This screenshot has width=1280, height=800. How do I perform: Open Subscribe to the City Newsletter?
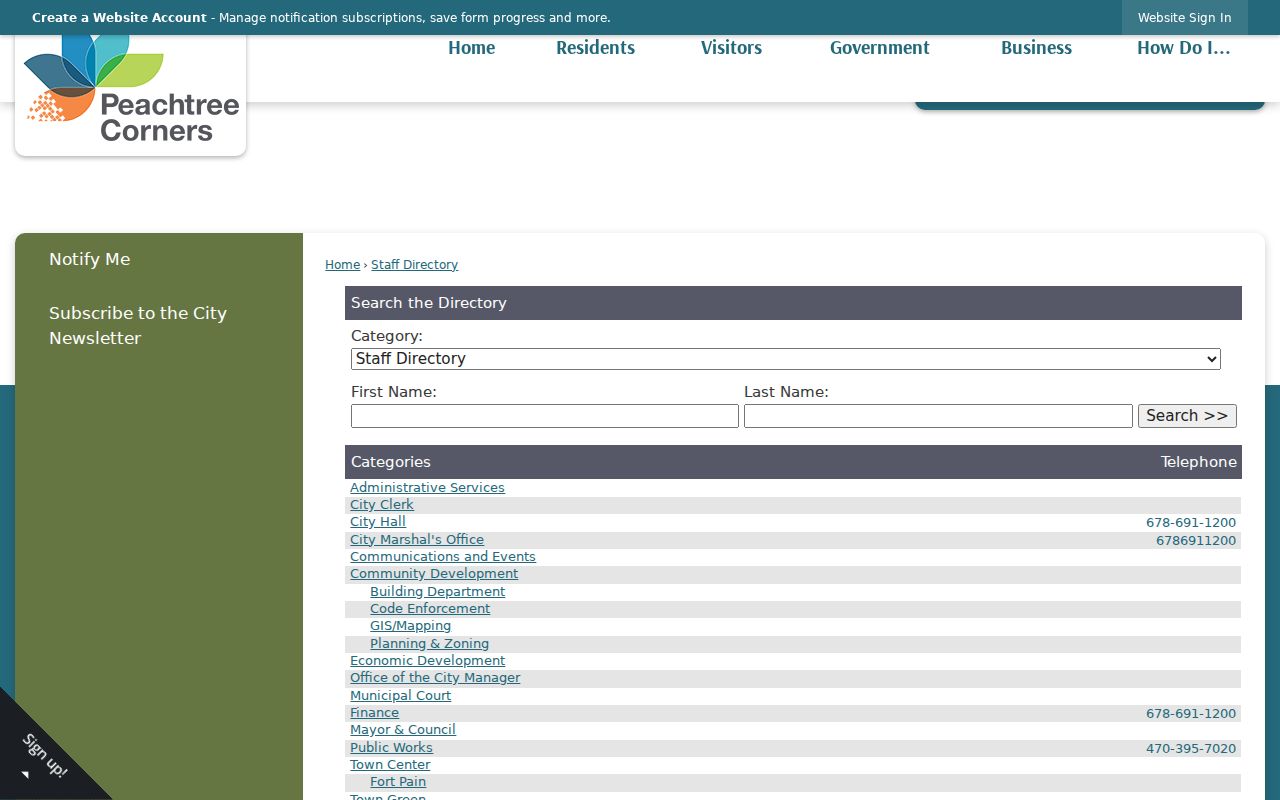(x=138, y=325)
